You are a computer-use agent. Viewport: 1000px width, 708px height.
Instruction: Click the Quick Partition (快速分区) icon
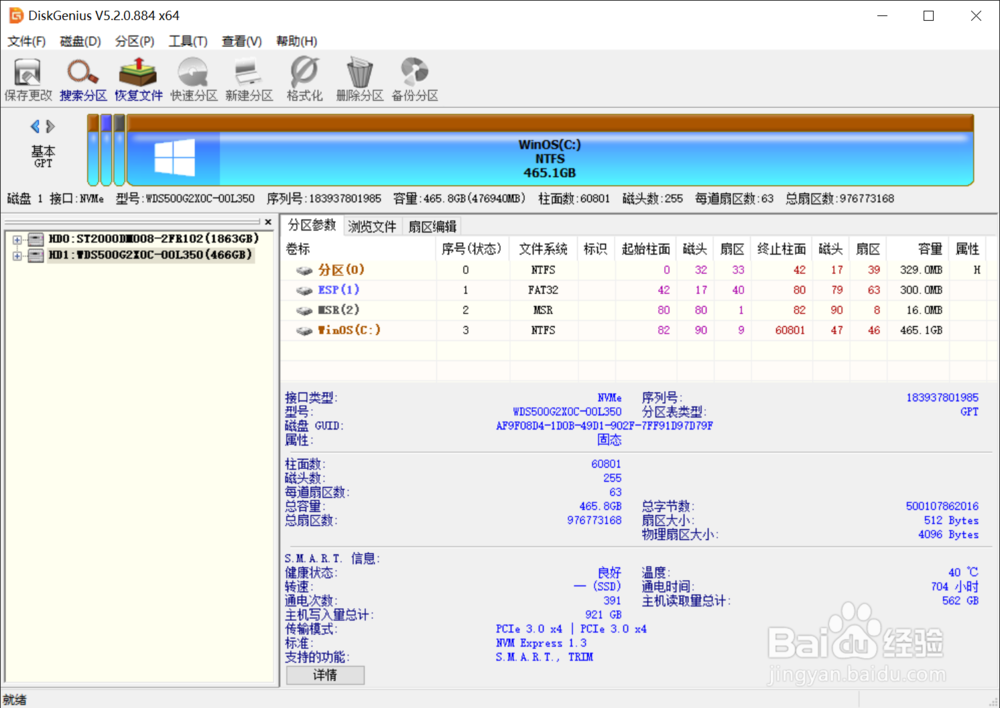(194, 79)
